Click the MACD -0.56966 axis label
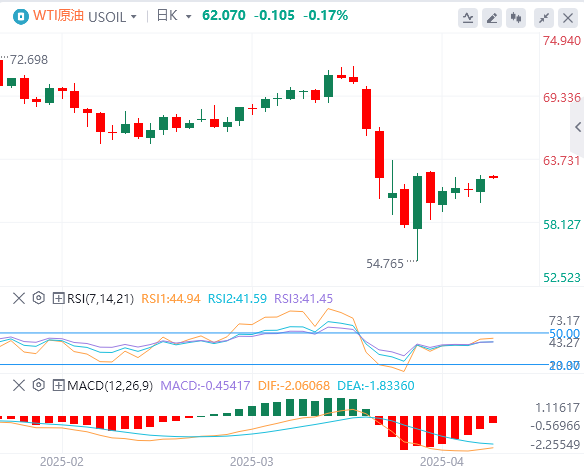Image resolution: width=584 pixels, height=473 pixels. [555, 426]
